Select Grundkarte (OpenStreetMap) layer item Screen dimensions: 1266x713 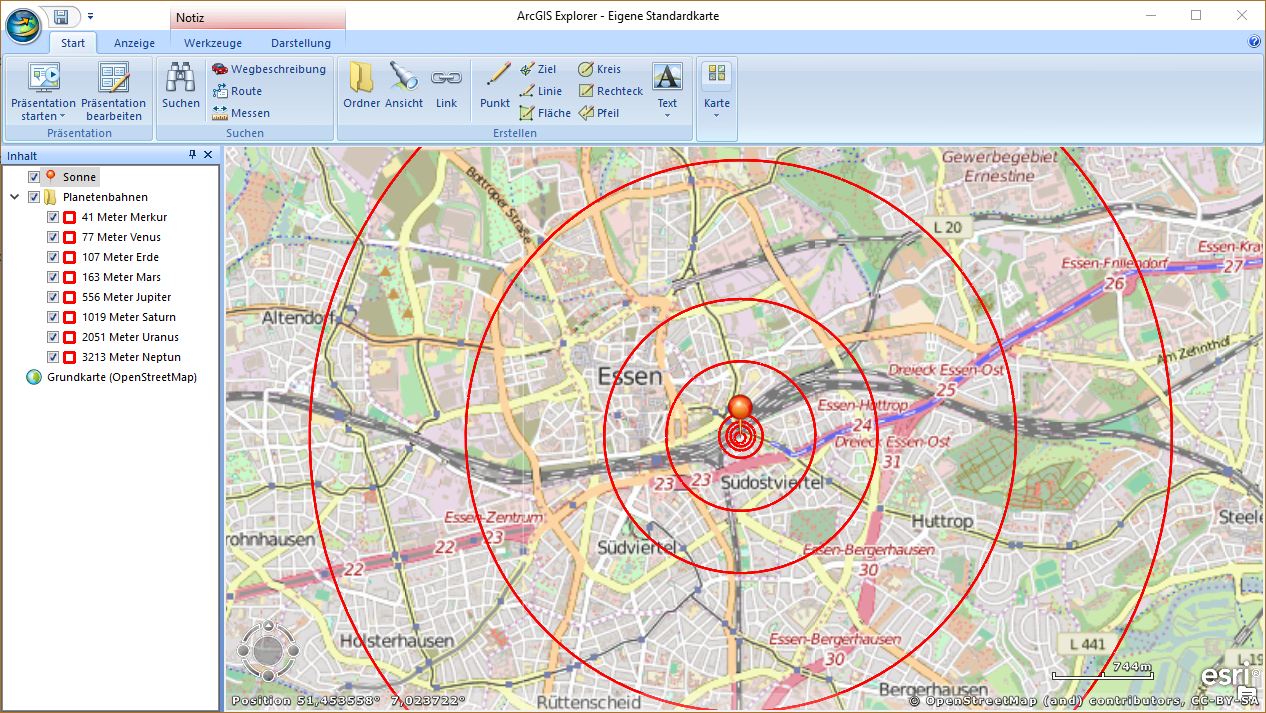(121, 377)
